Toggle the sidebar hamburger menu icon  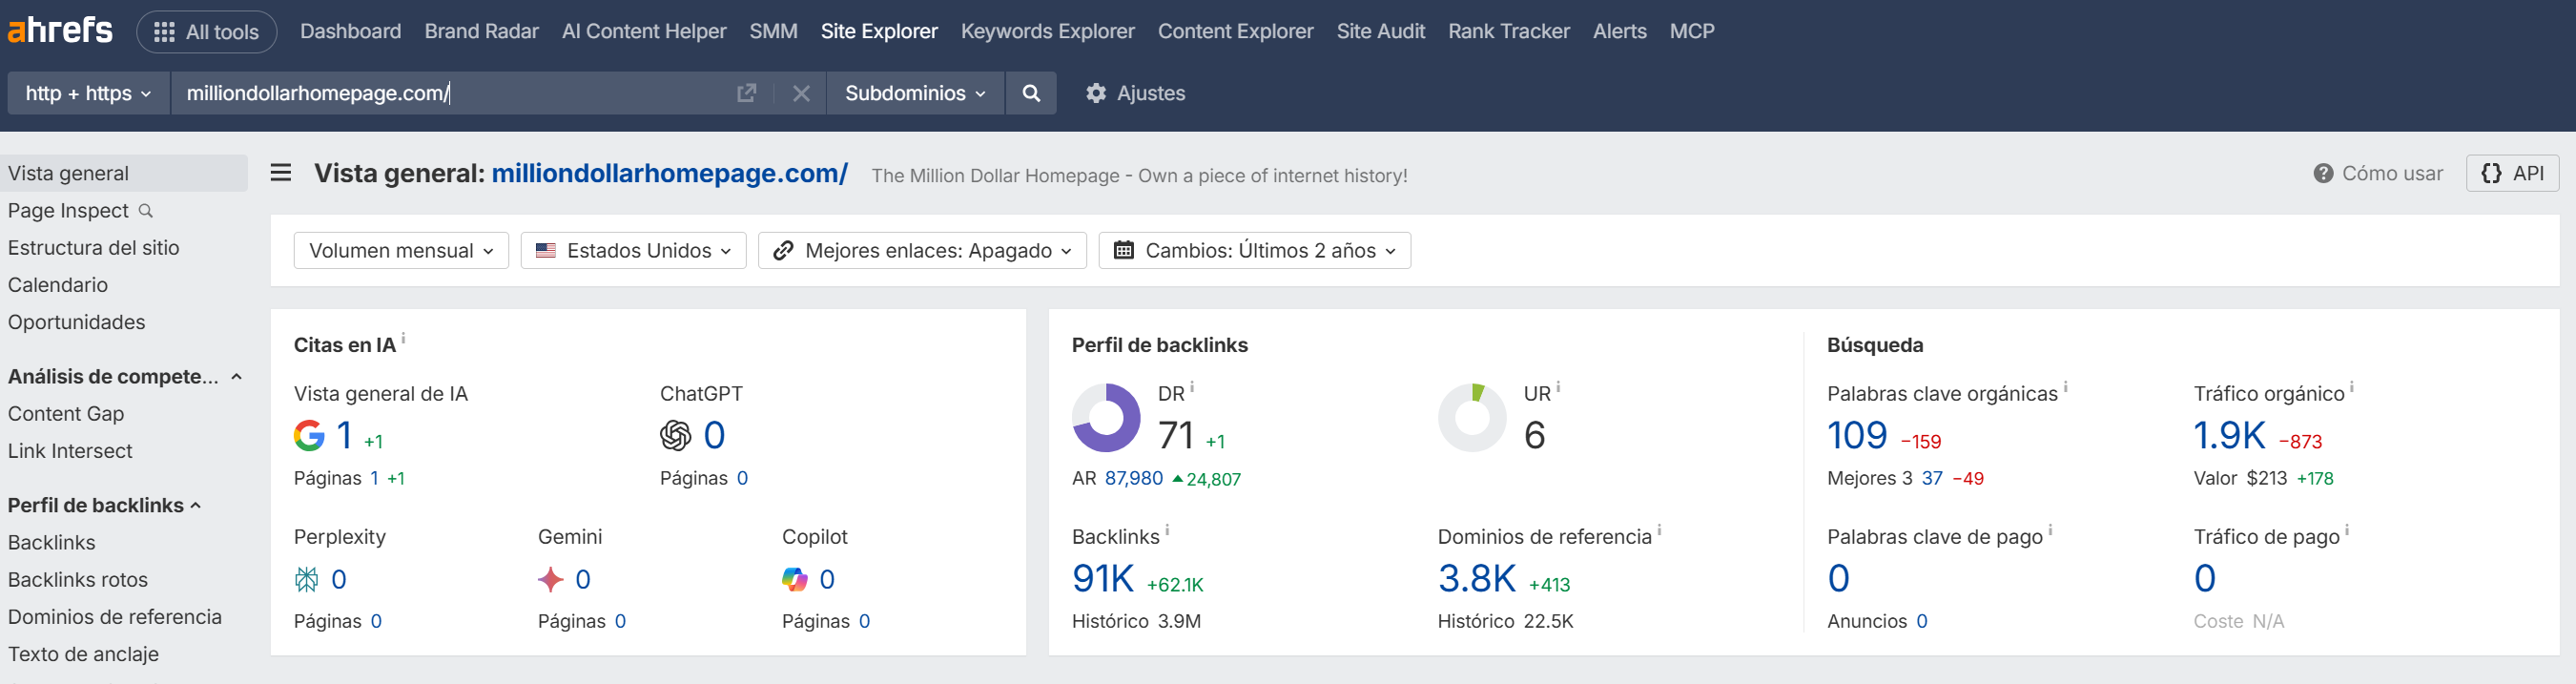tap(281, 173)
